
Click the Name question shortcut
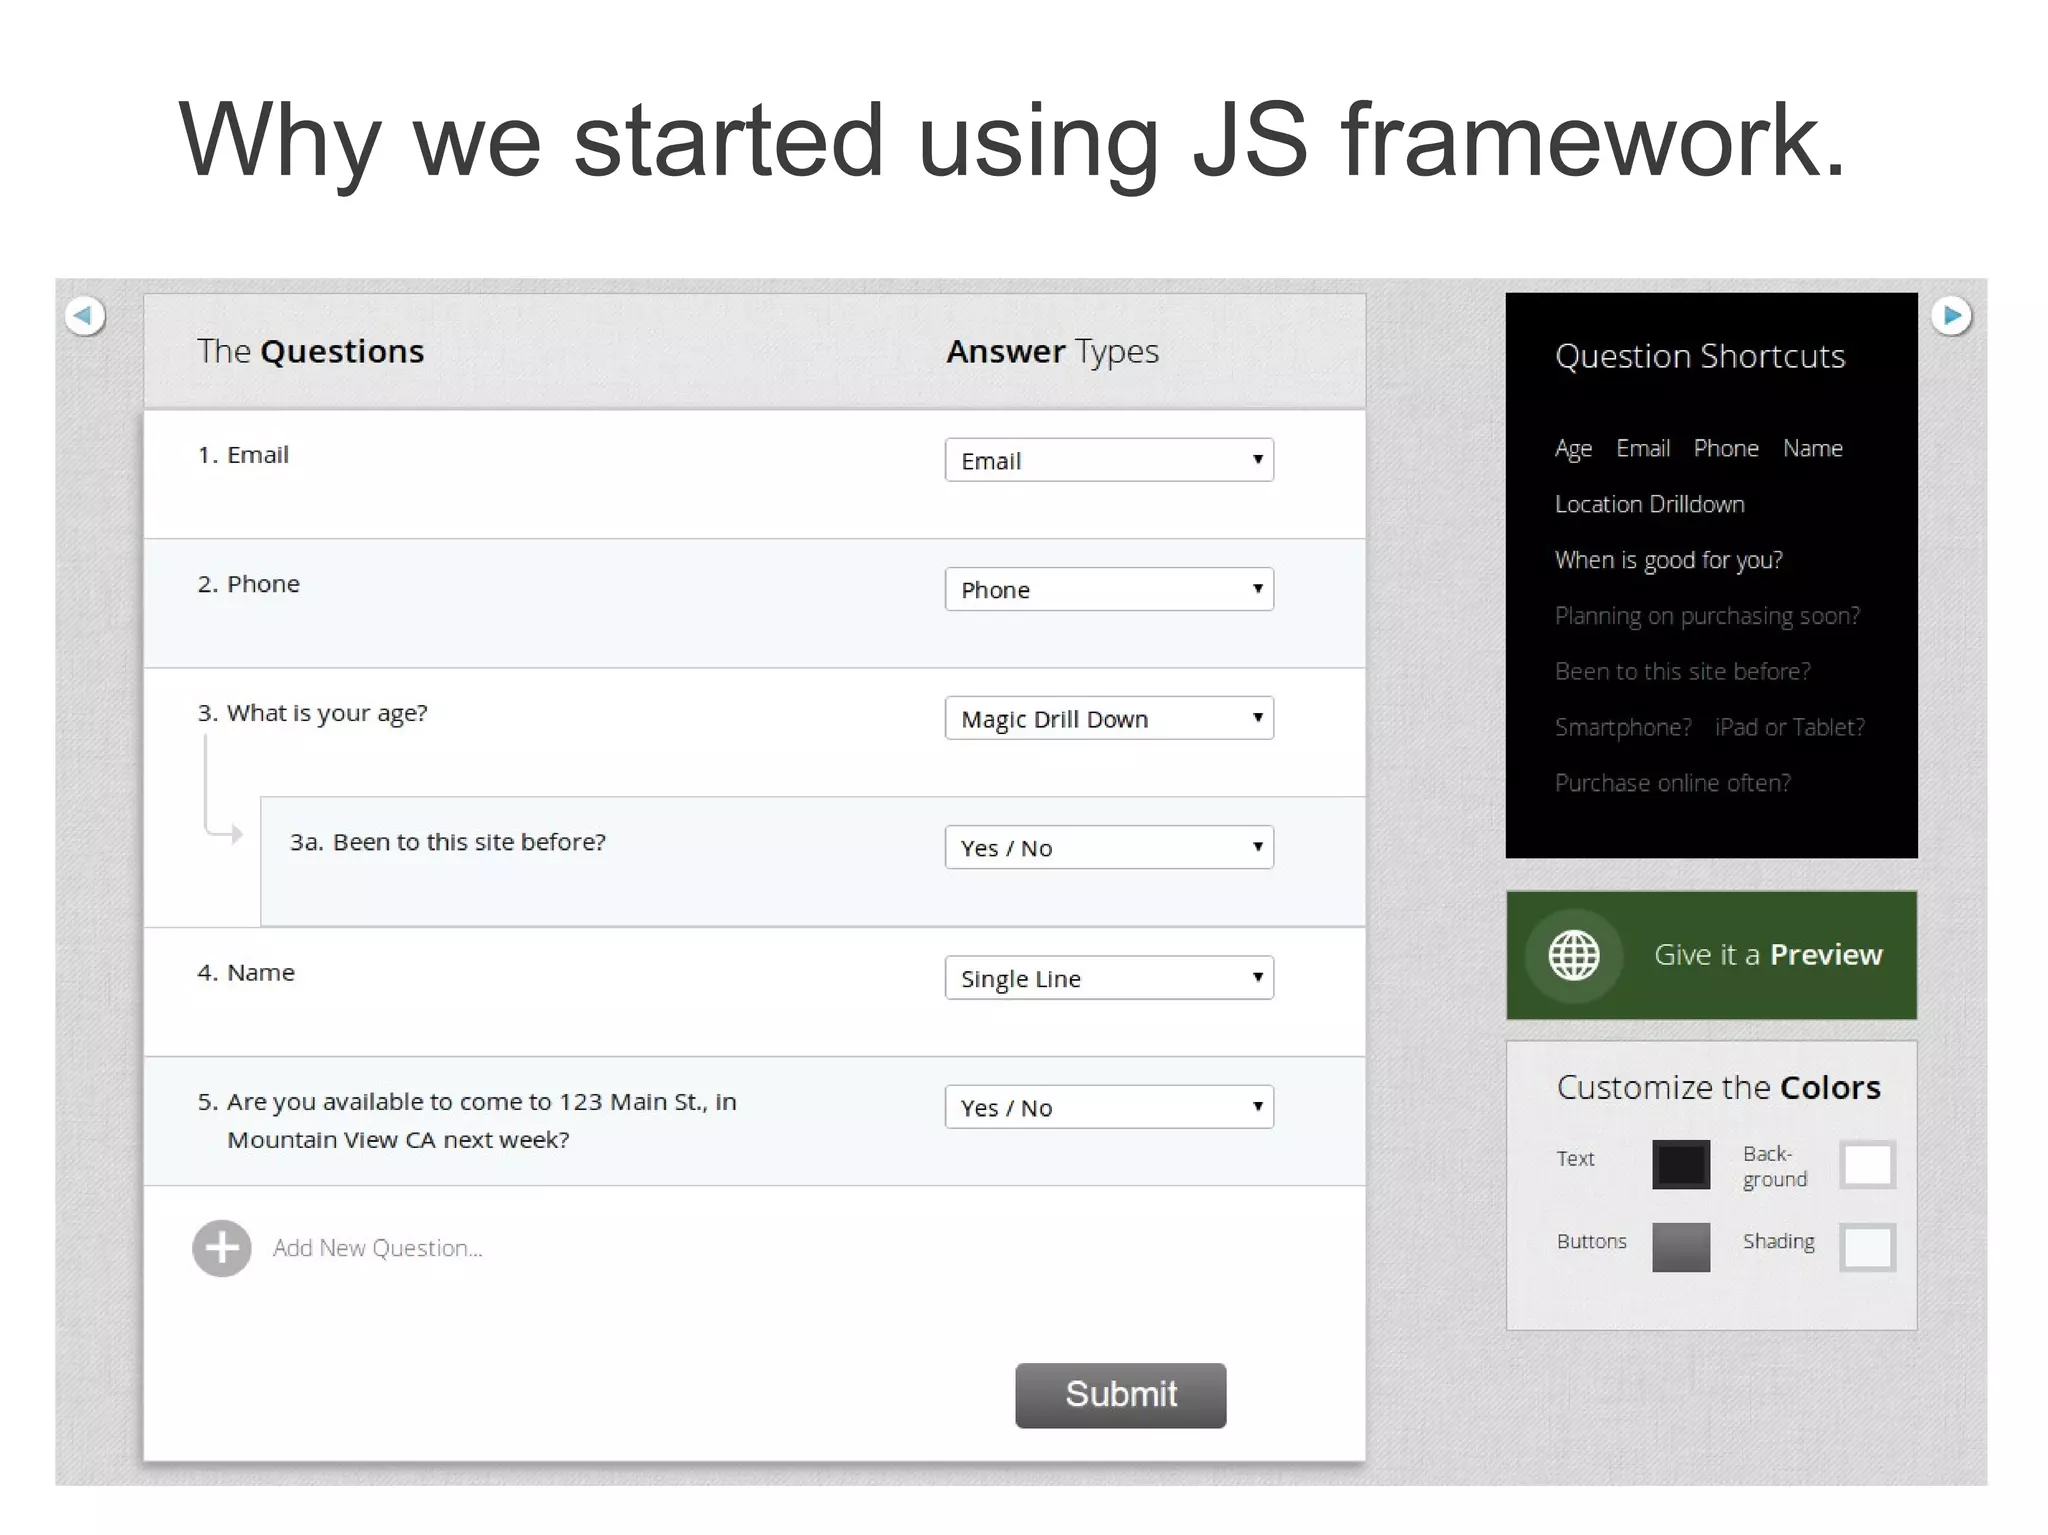click(x=1812, y=449)
